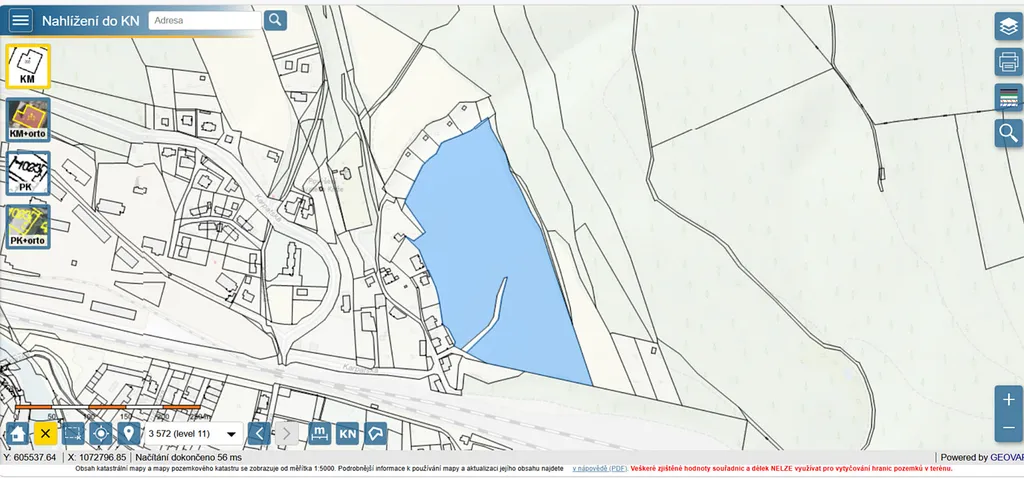Activate rectangle selection tool

point(73,433)
